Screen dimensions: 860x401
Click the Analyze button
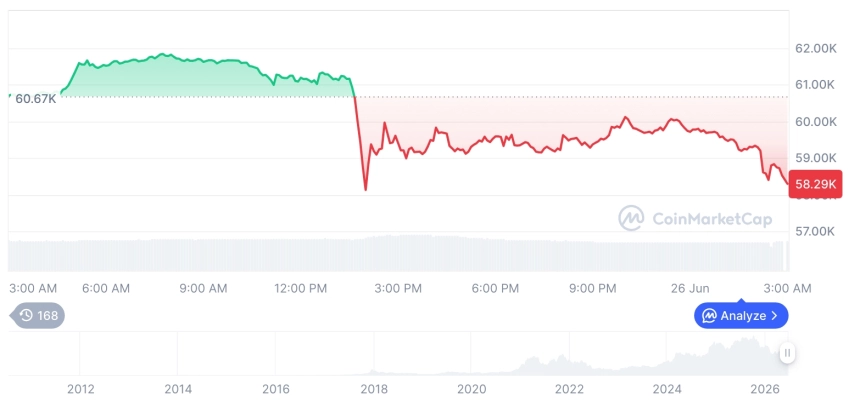pyautogui.click(x=741, y=315)
